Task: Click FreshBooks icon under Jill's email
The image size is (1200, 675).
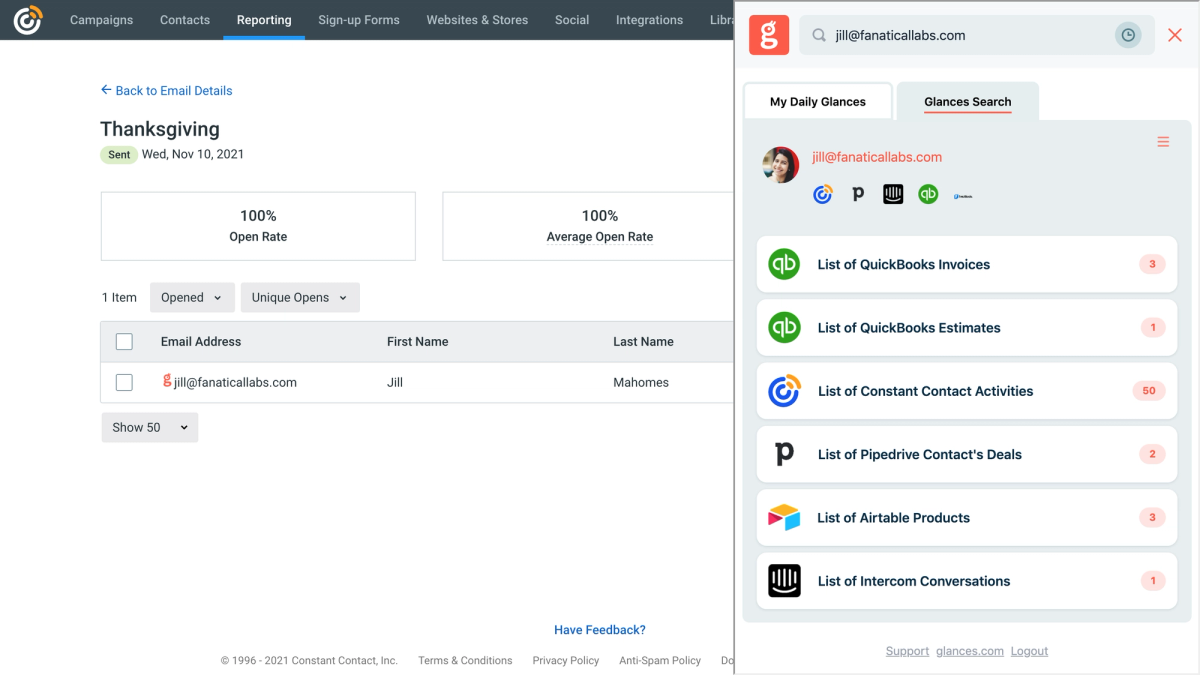Action: (x=962, y=196)
